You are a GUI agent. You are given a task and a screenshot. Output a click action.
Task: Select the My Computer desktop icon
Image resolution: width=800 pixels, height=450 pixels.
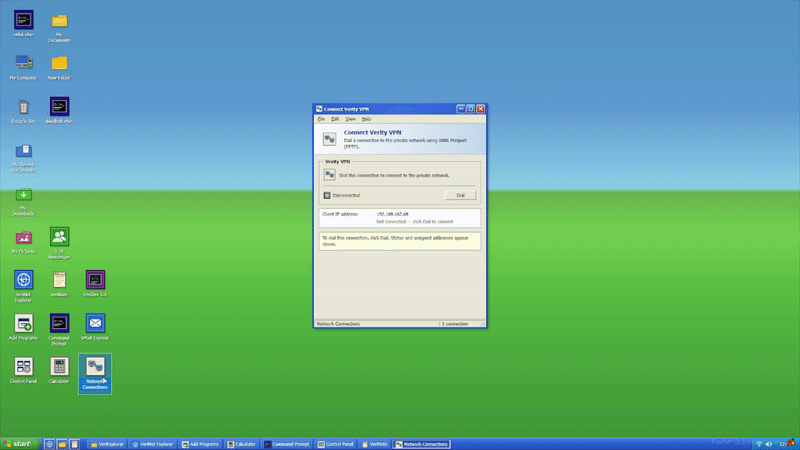coord(23,67)
